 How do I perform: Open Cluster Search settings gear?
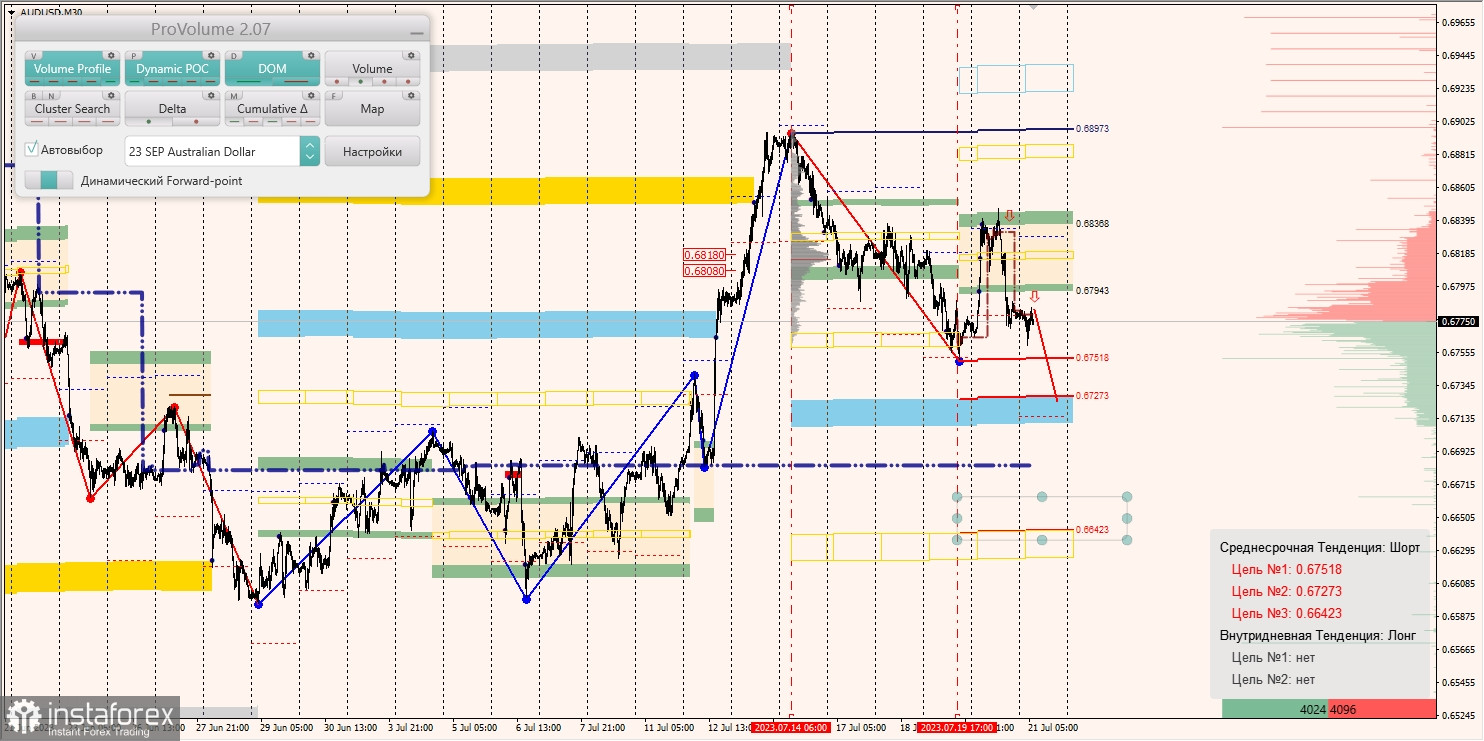(111, 95)
